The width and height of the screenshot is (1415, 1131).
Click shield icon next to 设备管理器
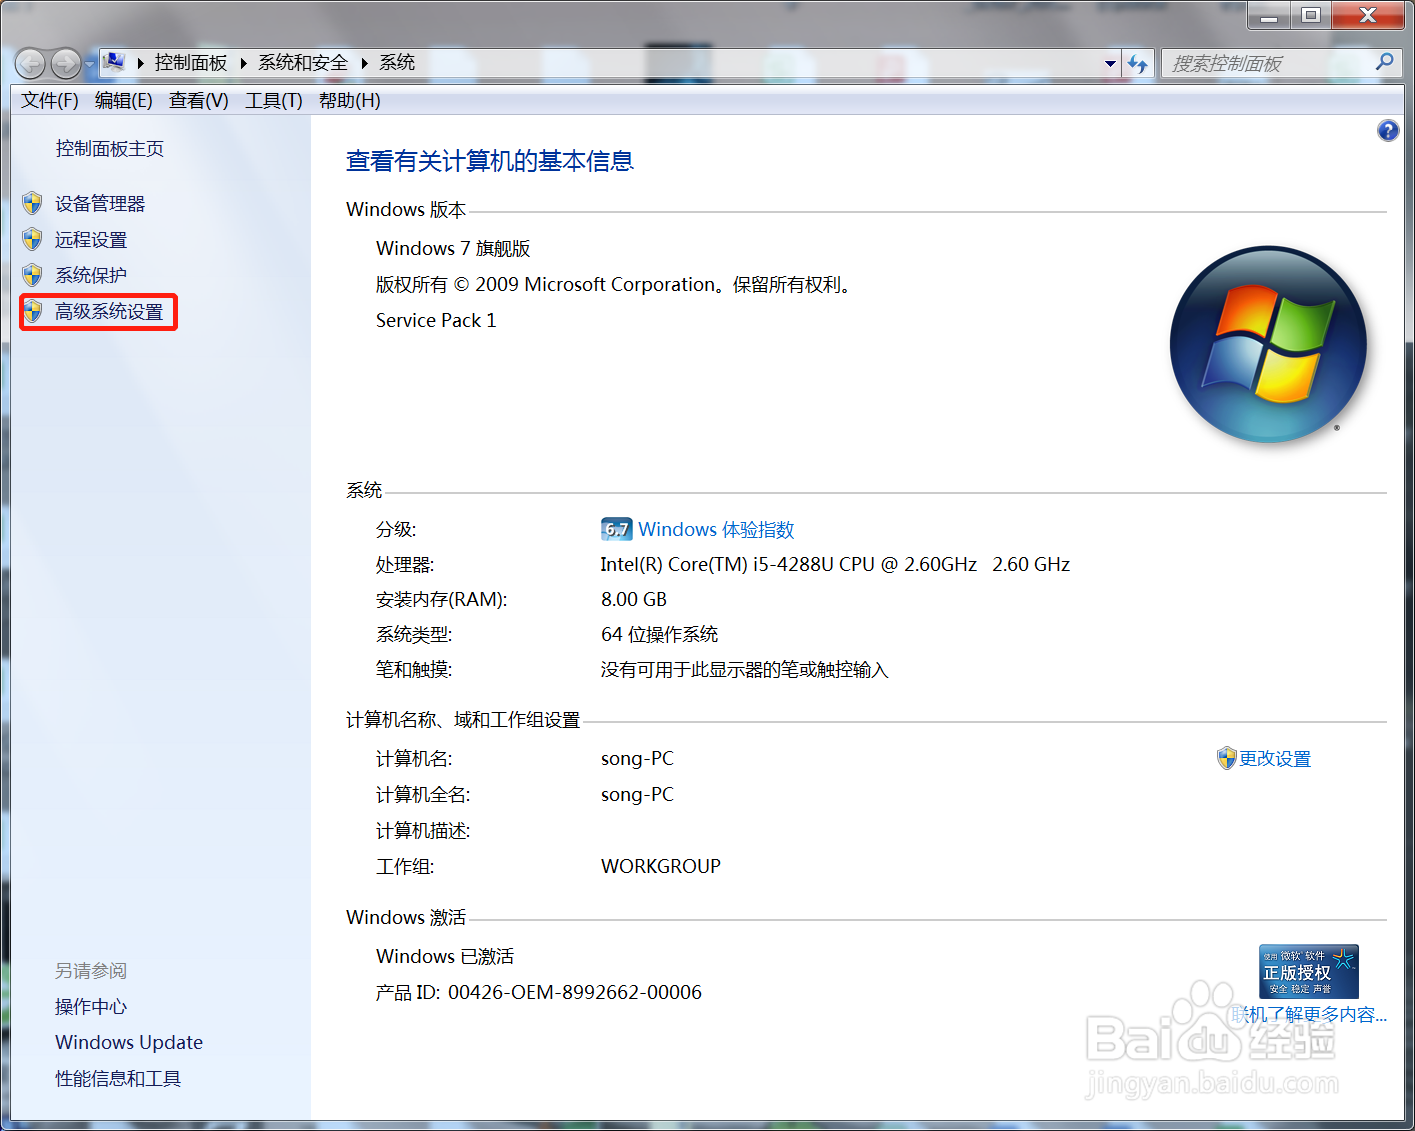pyautogui.click(x=33, y=203)
